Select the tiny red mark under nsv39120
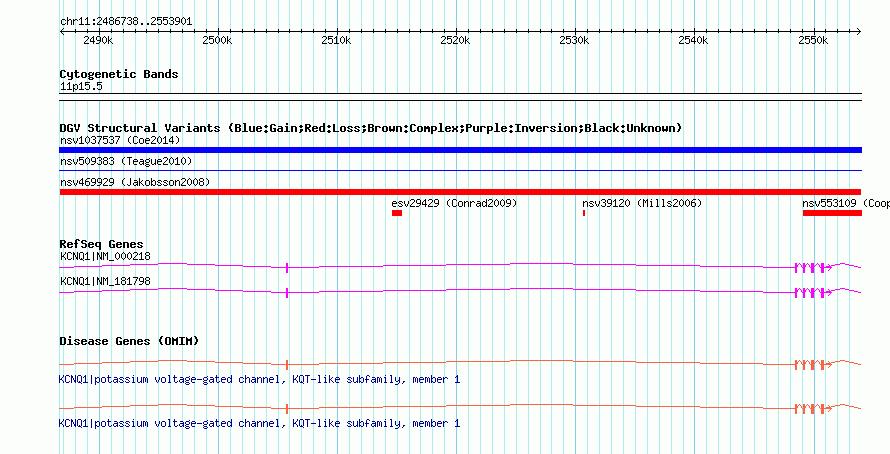 pos(583,213)
